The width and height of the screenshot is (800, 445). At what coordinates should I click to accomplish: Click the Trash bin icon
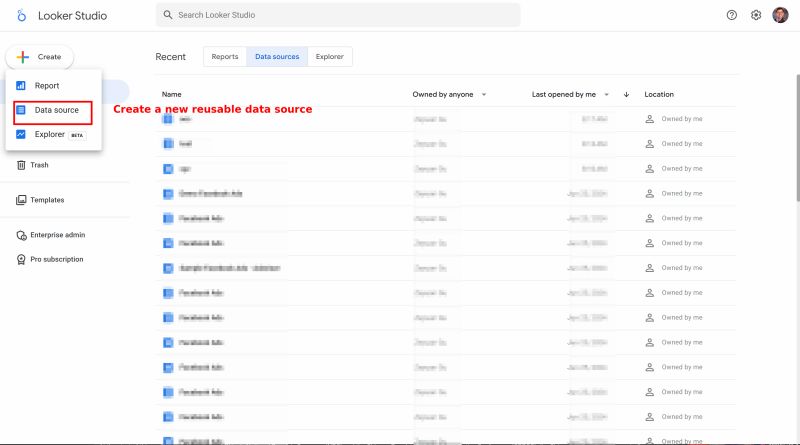click(21, 165)
